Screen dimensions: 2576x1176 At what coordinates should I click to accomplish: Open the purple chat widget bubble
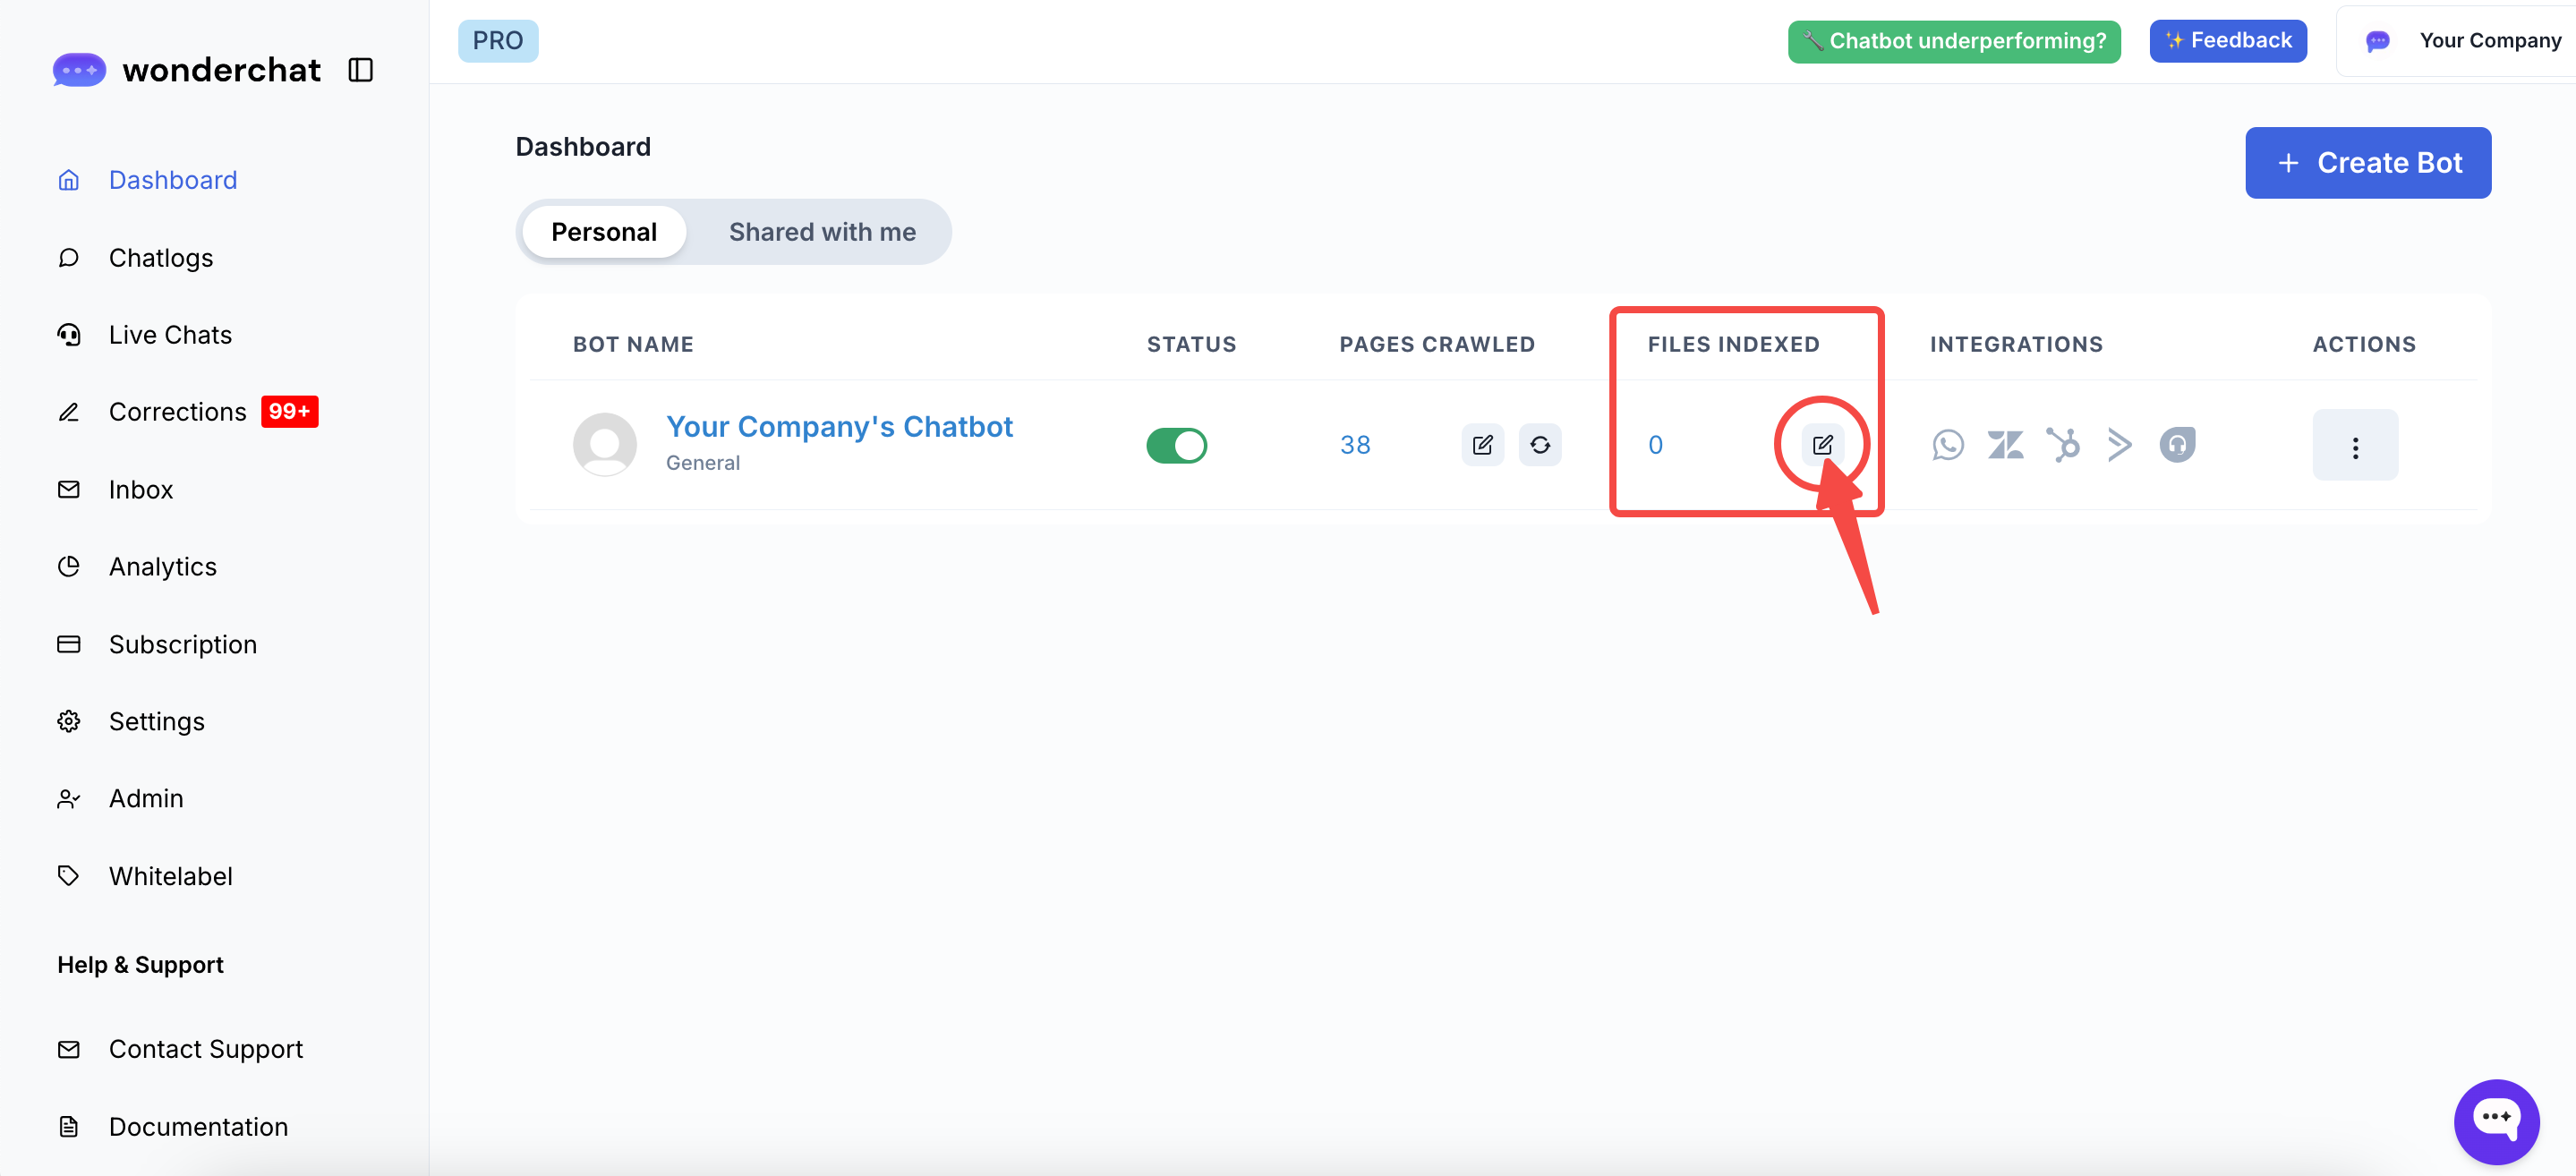click(2495, 1121)
